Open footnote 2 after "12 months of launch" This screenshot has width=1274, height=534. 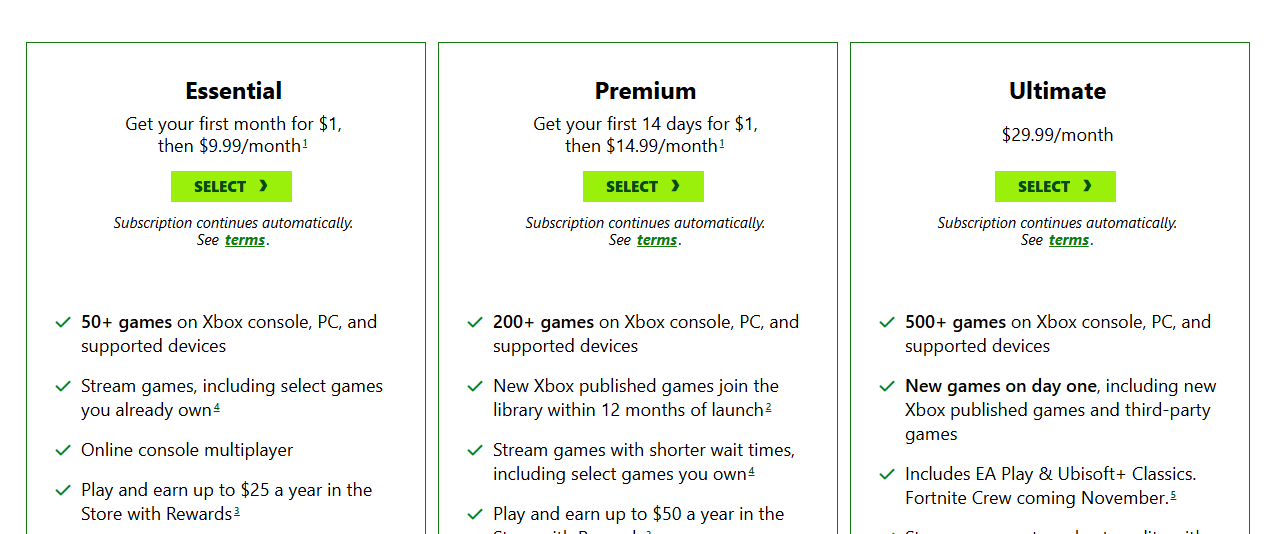click(x=768, y=407)
